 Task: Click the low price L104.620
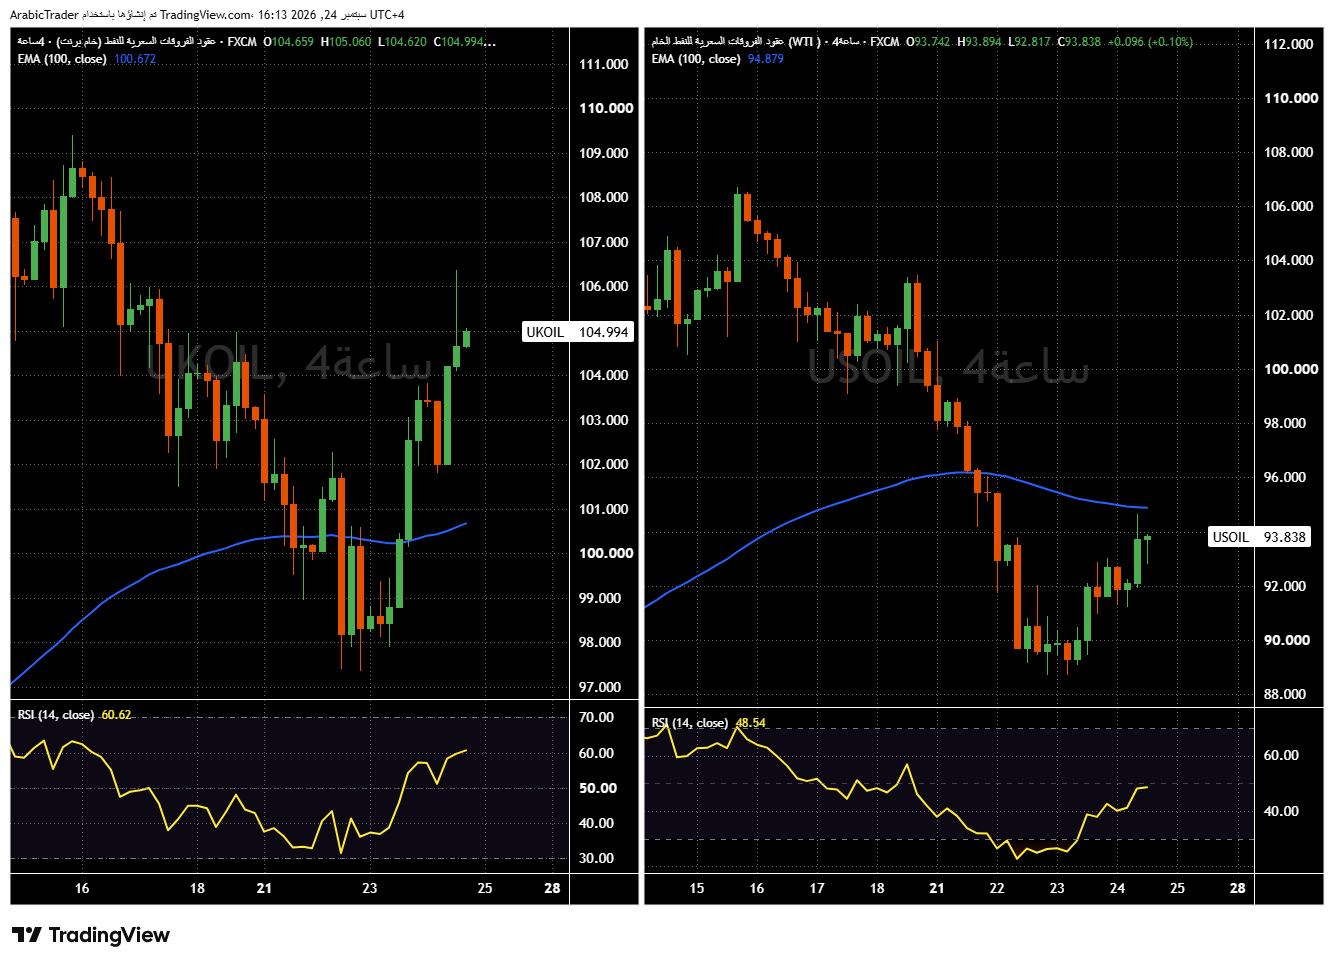click(402, 42)
